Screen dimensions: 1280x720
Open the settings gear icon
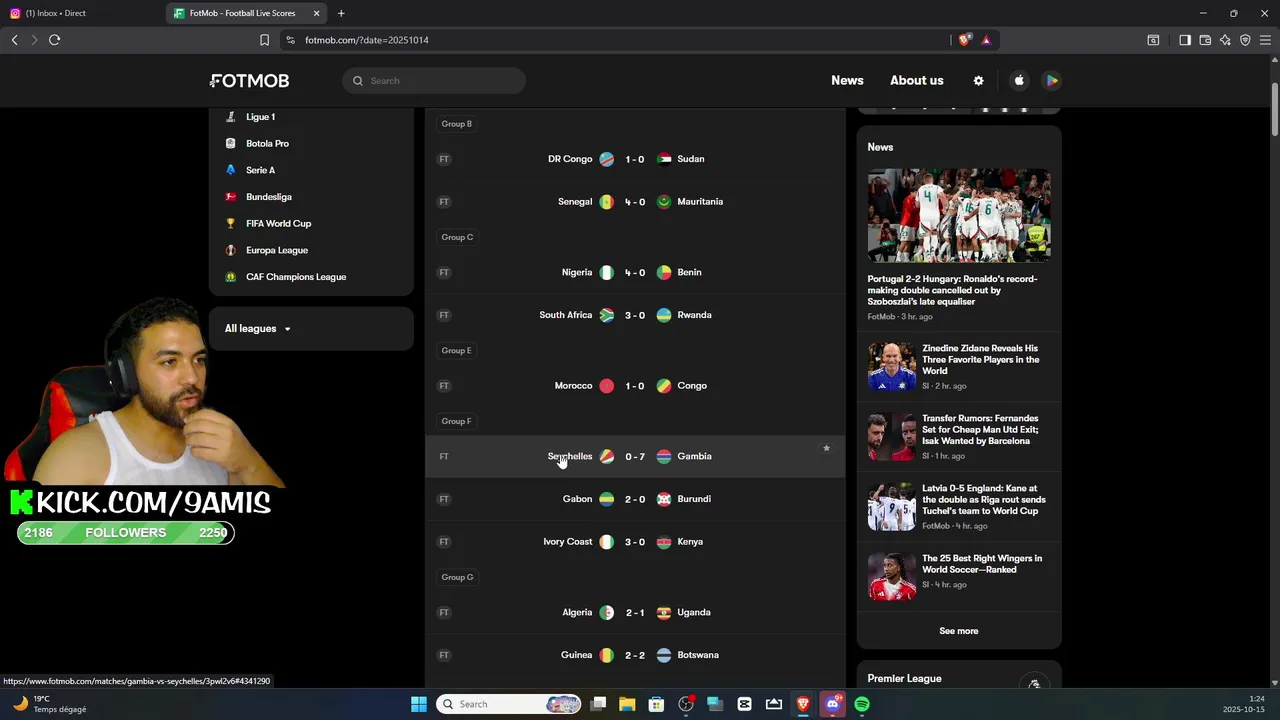pos(978,81)
